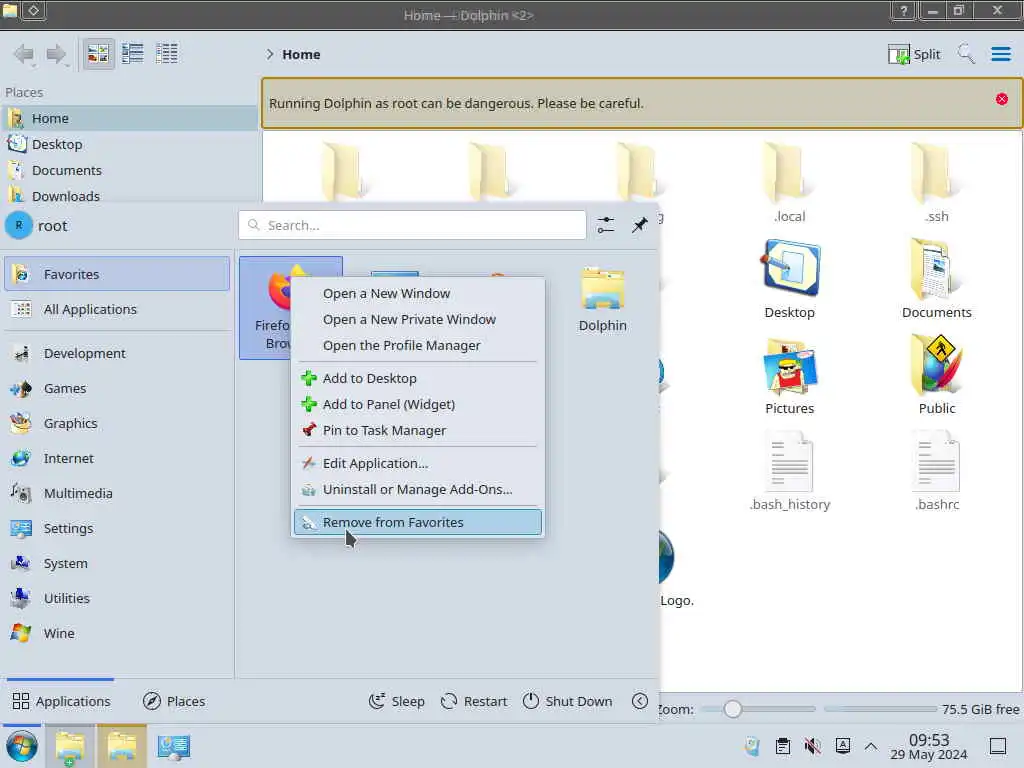The height and width of the screenshot is (768, 1024).
Task: Dismiss the root warning message
Action: pyautogui.click(x=1001, y=99)
